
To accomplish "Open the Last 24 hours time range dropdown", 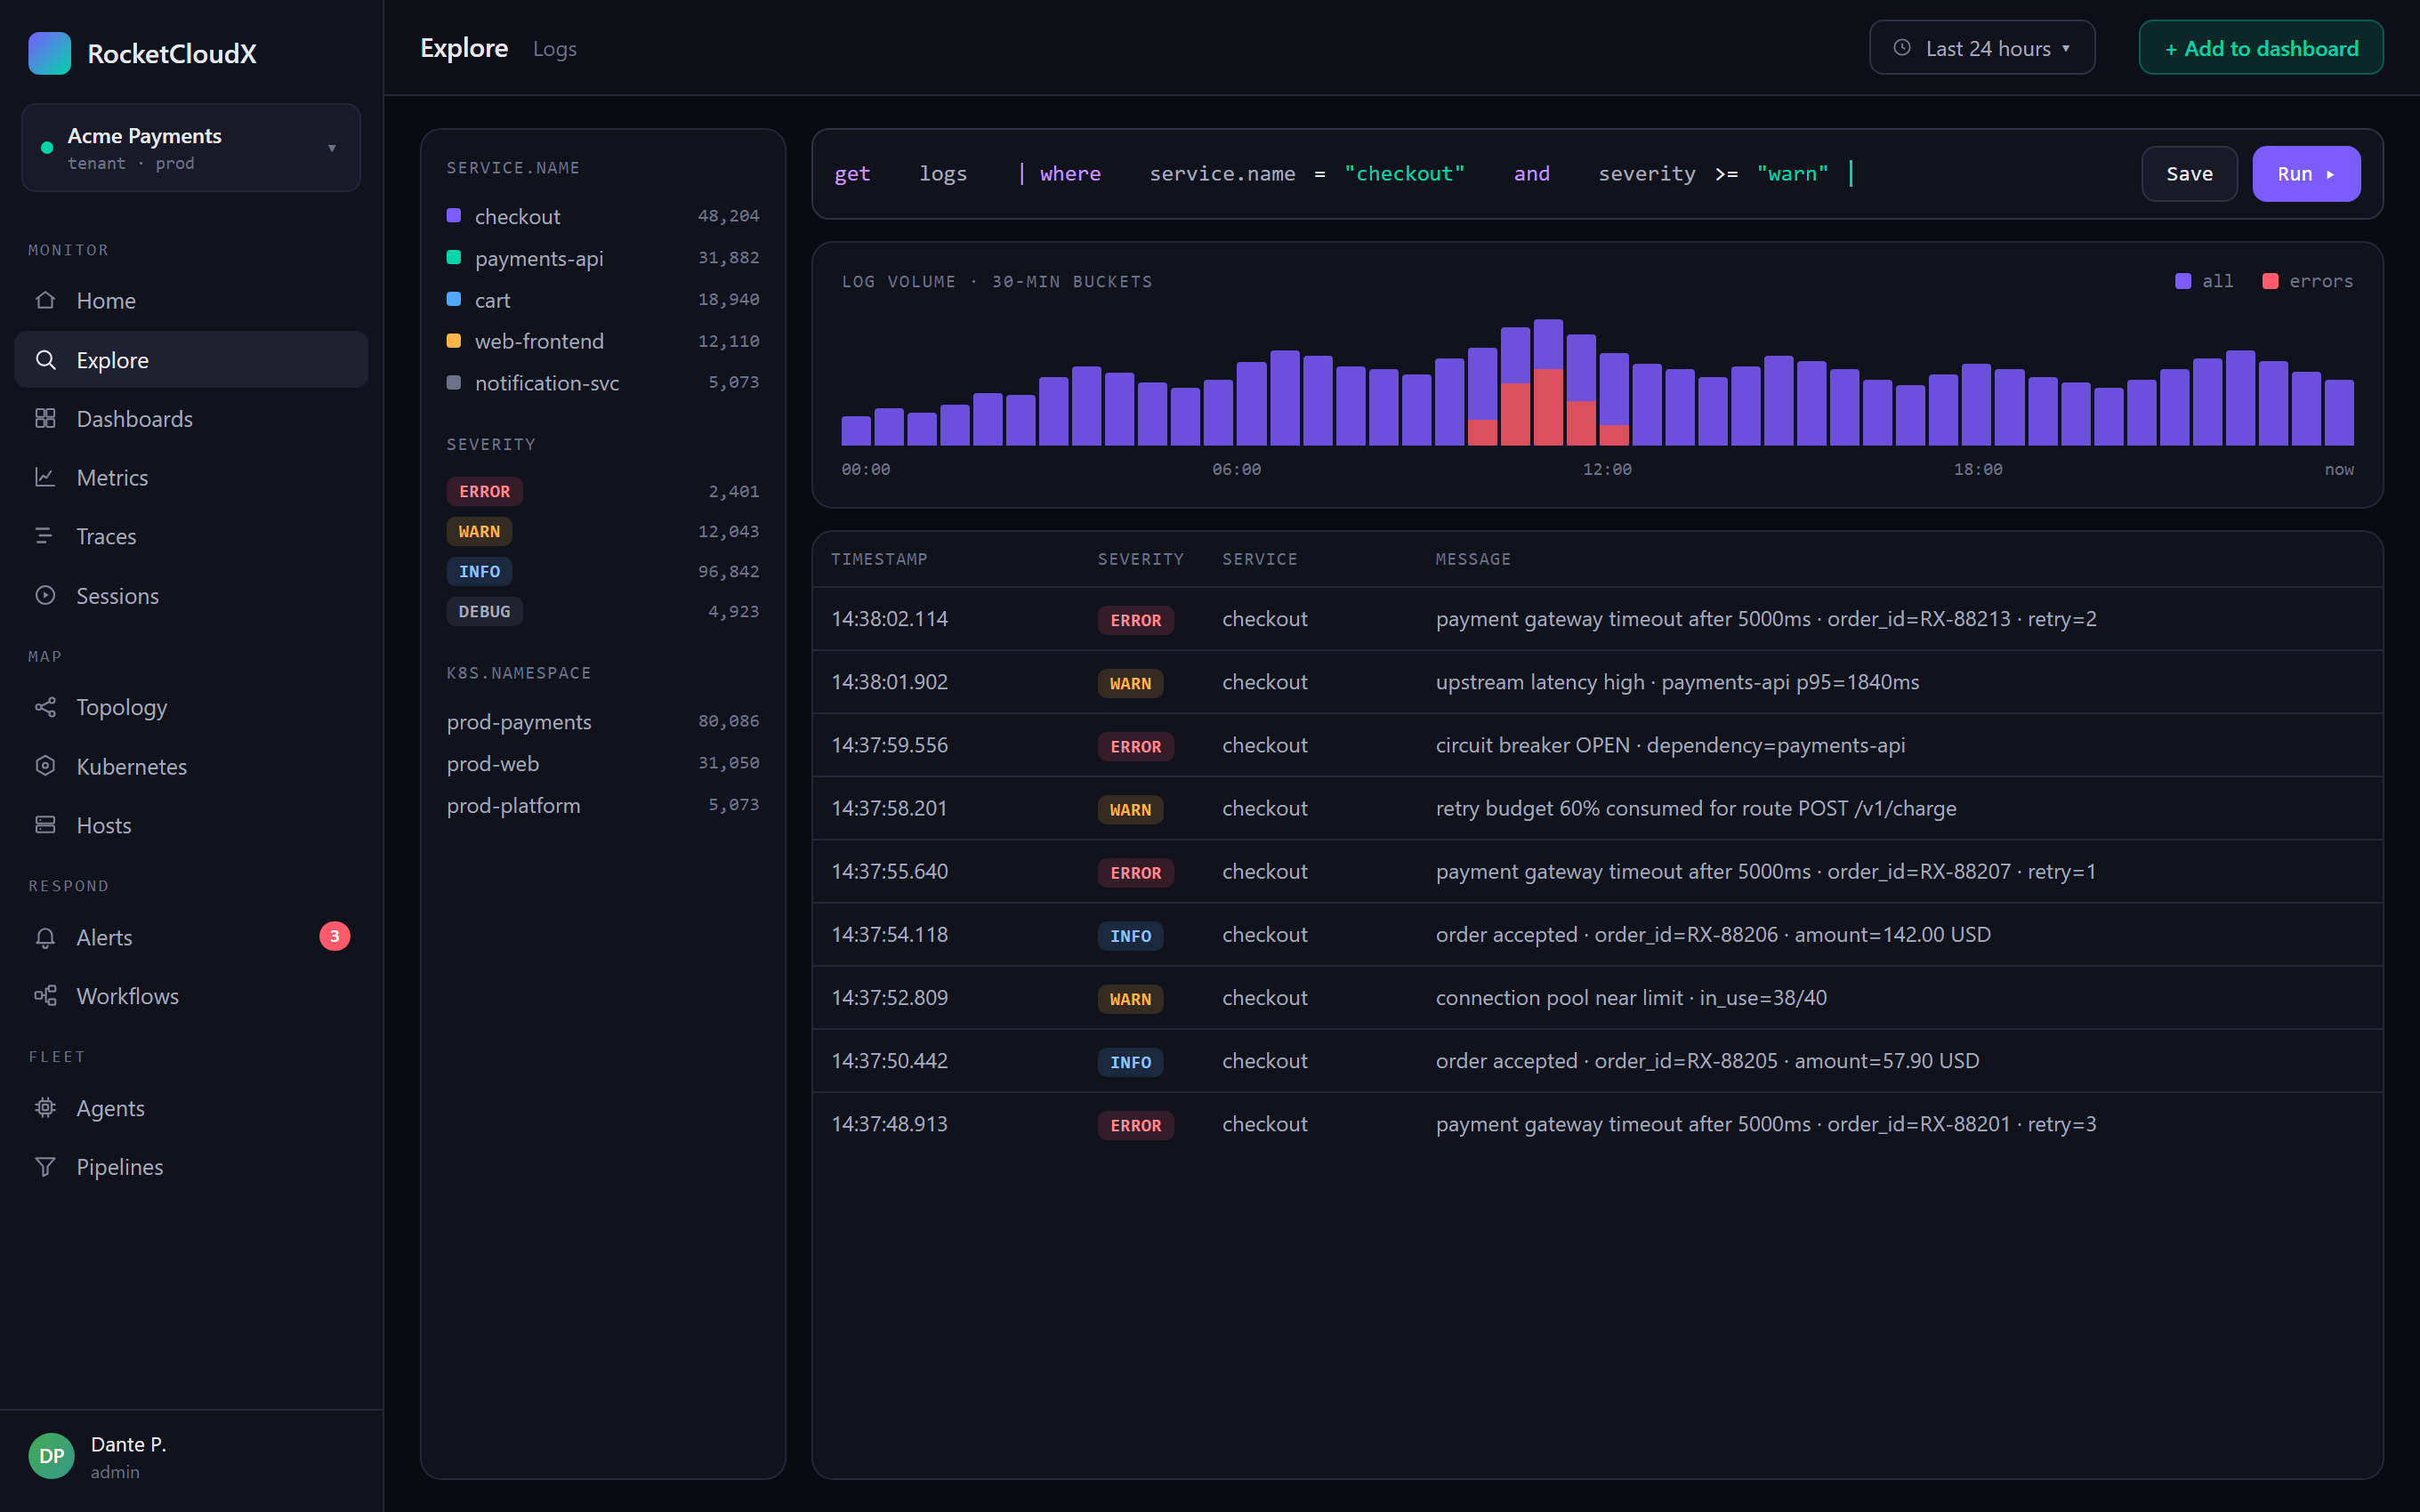I will coord(1982,48).
